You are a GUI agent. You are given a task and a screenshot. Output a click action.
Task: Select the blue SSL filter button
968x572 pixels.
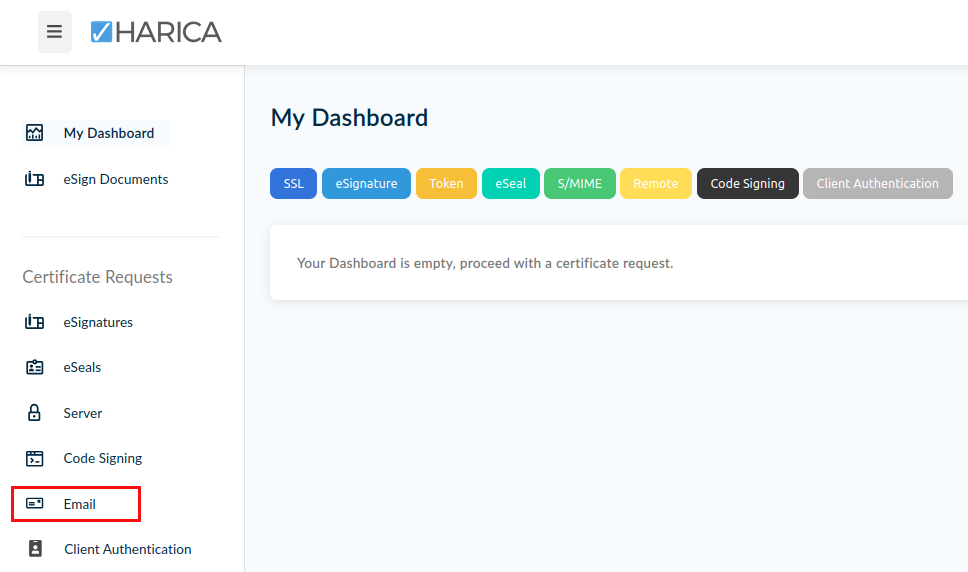[293, 183]
